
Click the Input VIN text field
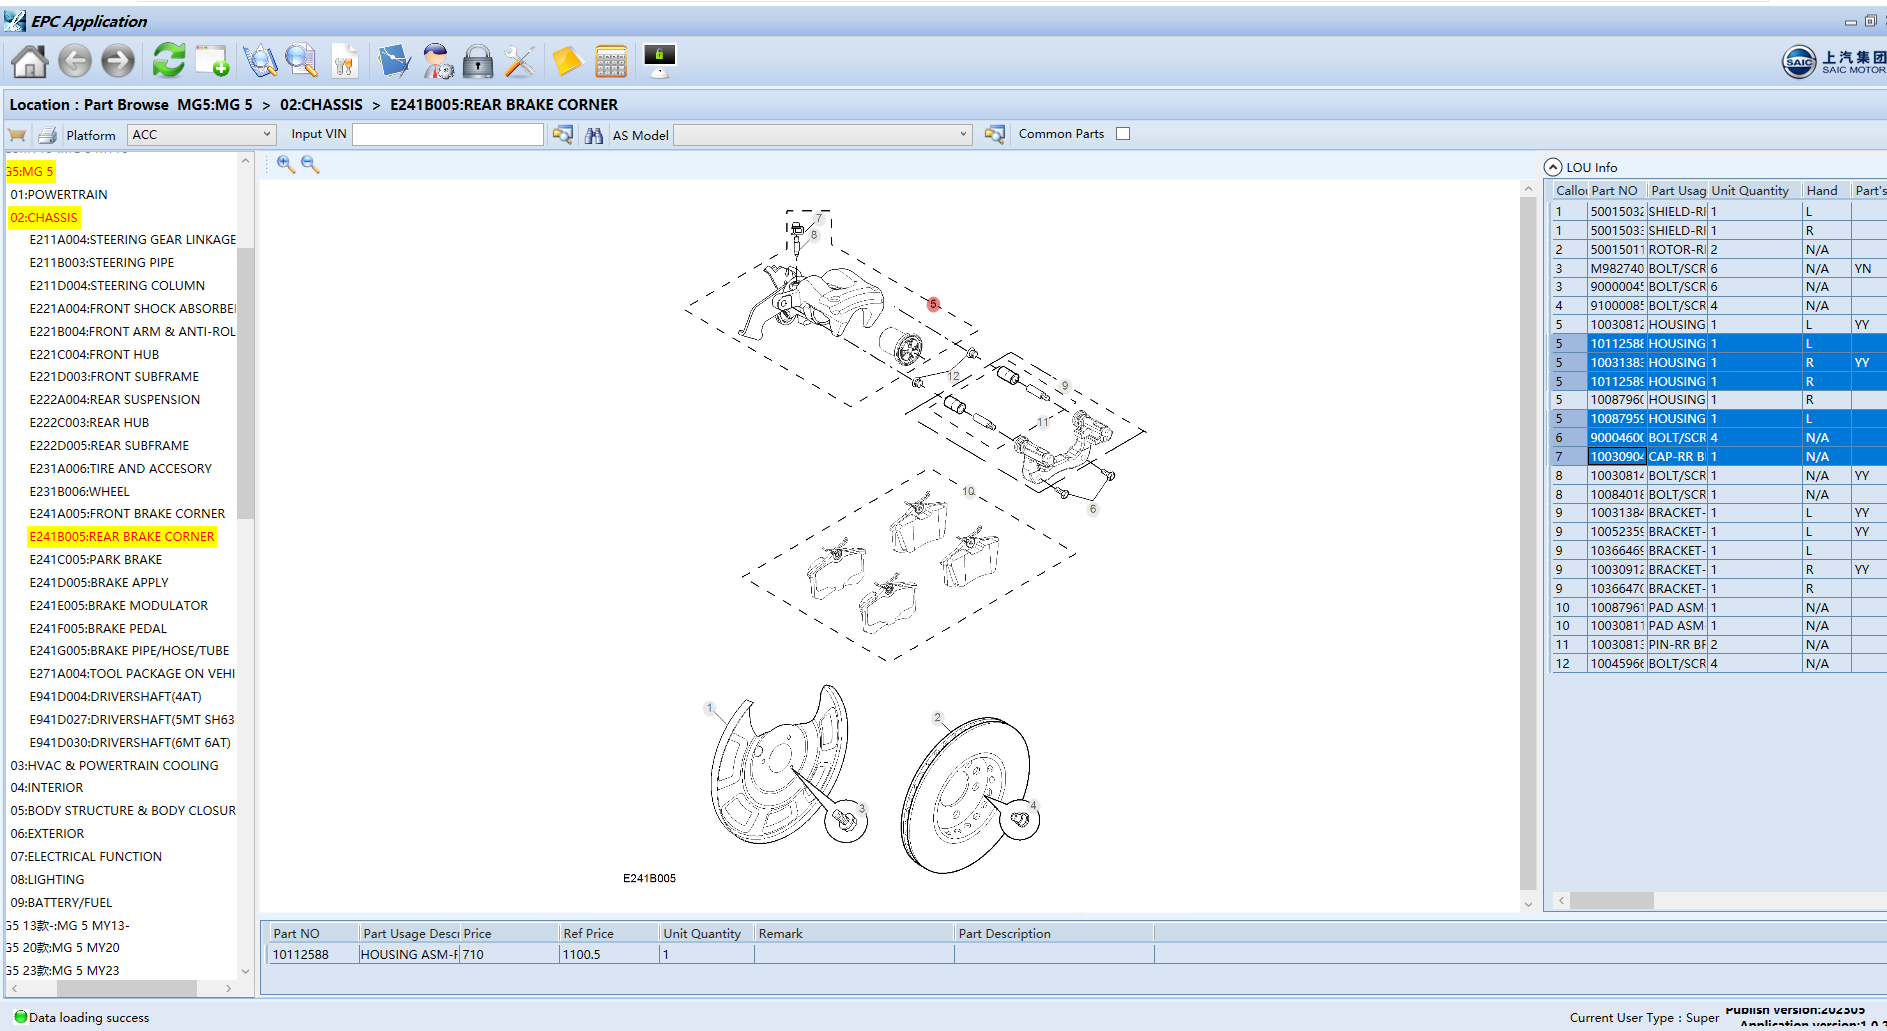(448, 135)
